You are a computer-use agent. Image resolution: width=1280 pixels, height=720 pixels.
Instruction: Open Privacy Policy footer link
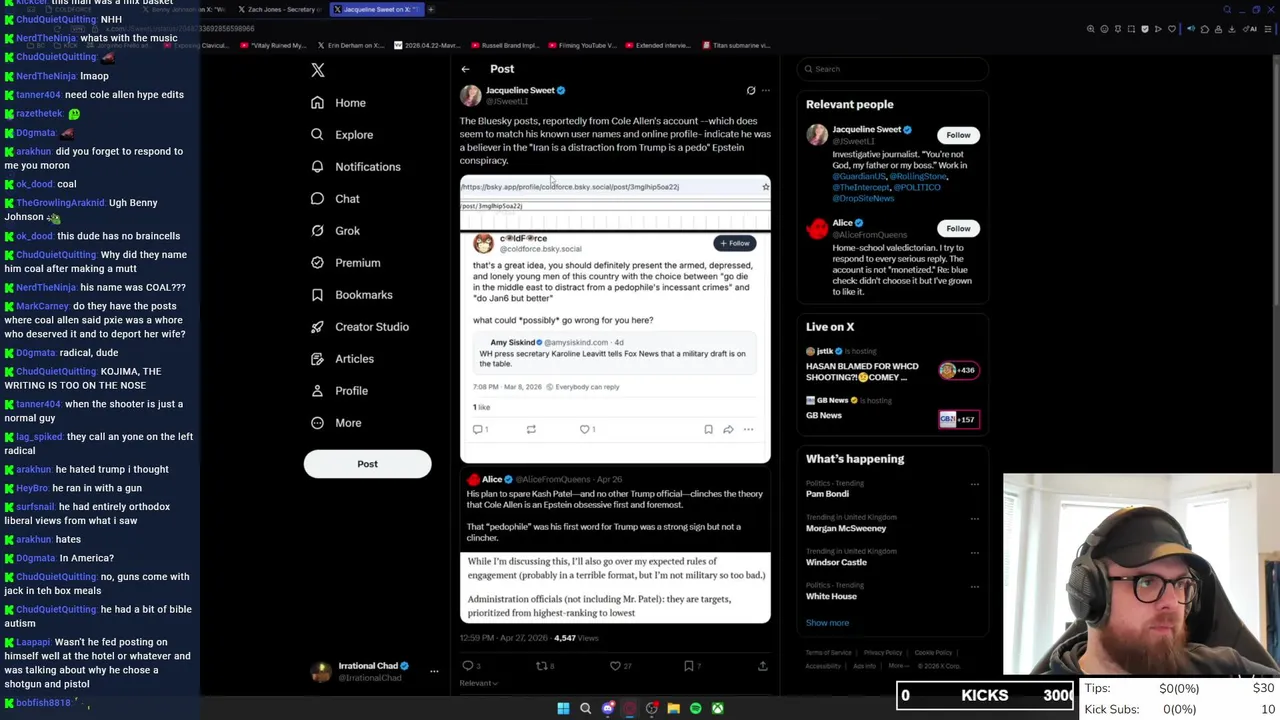pos(883,653)
